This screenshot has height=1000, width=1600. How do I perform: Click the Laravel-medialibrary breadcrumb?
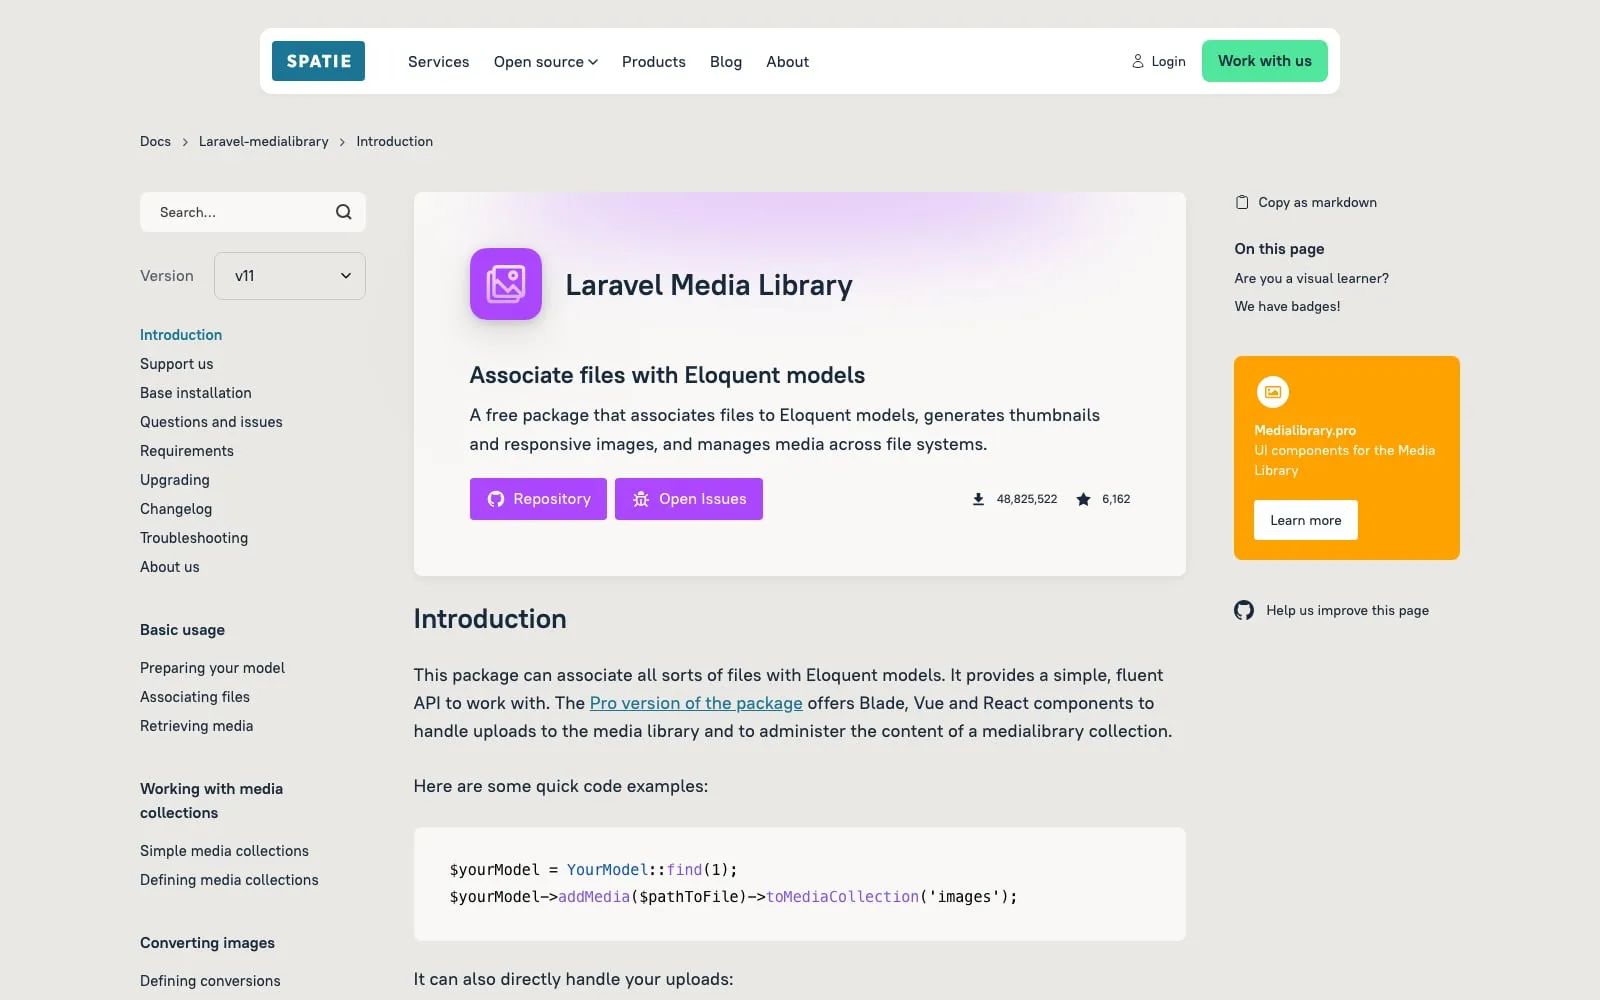(x=264, y=141)
